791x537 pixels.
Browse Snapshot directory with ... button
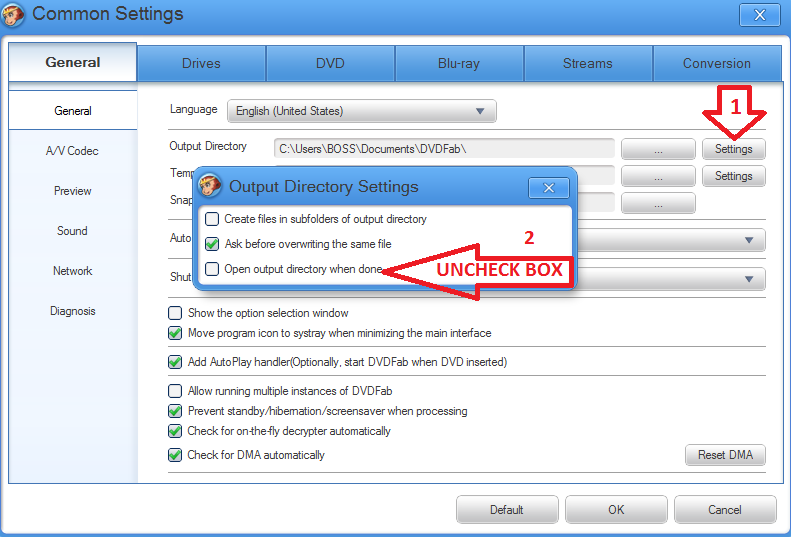point(658,203)
